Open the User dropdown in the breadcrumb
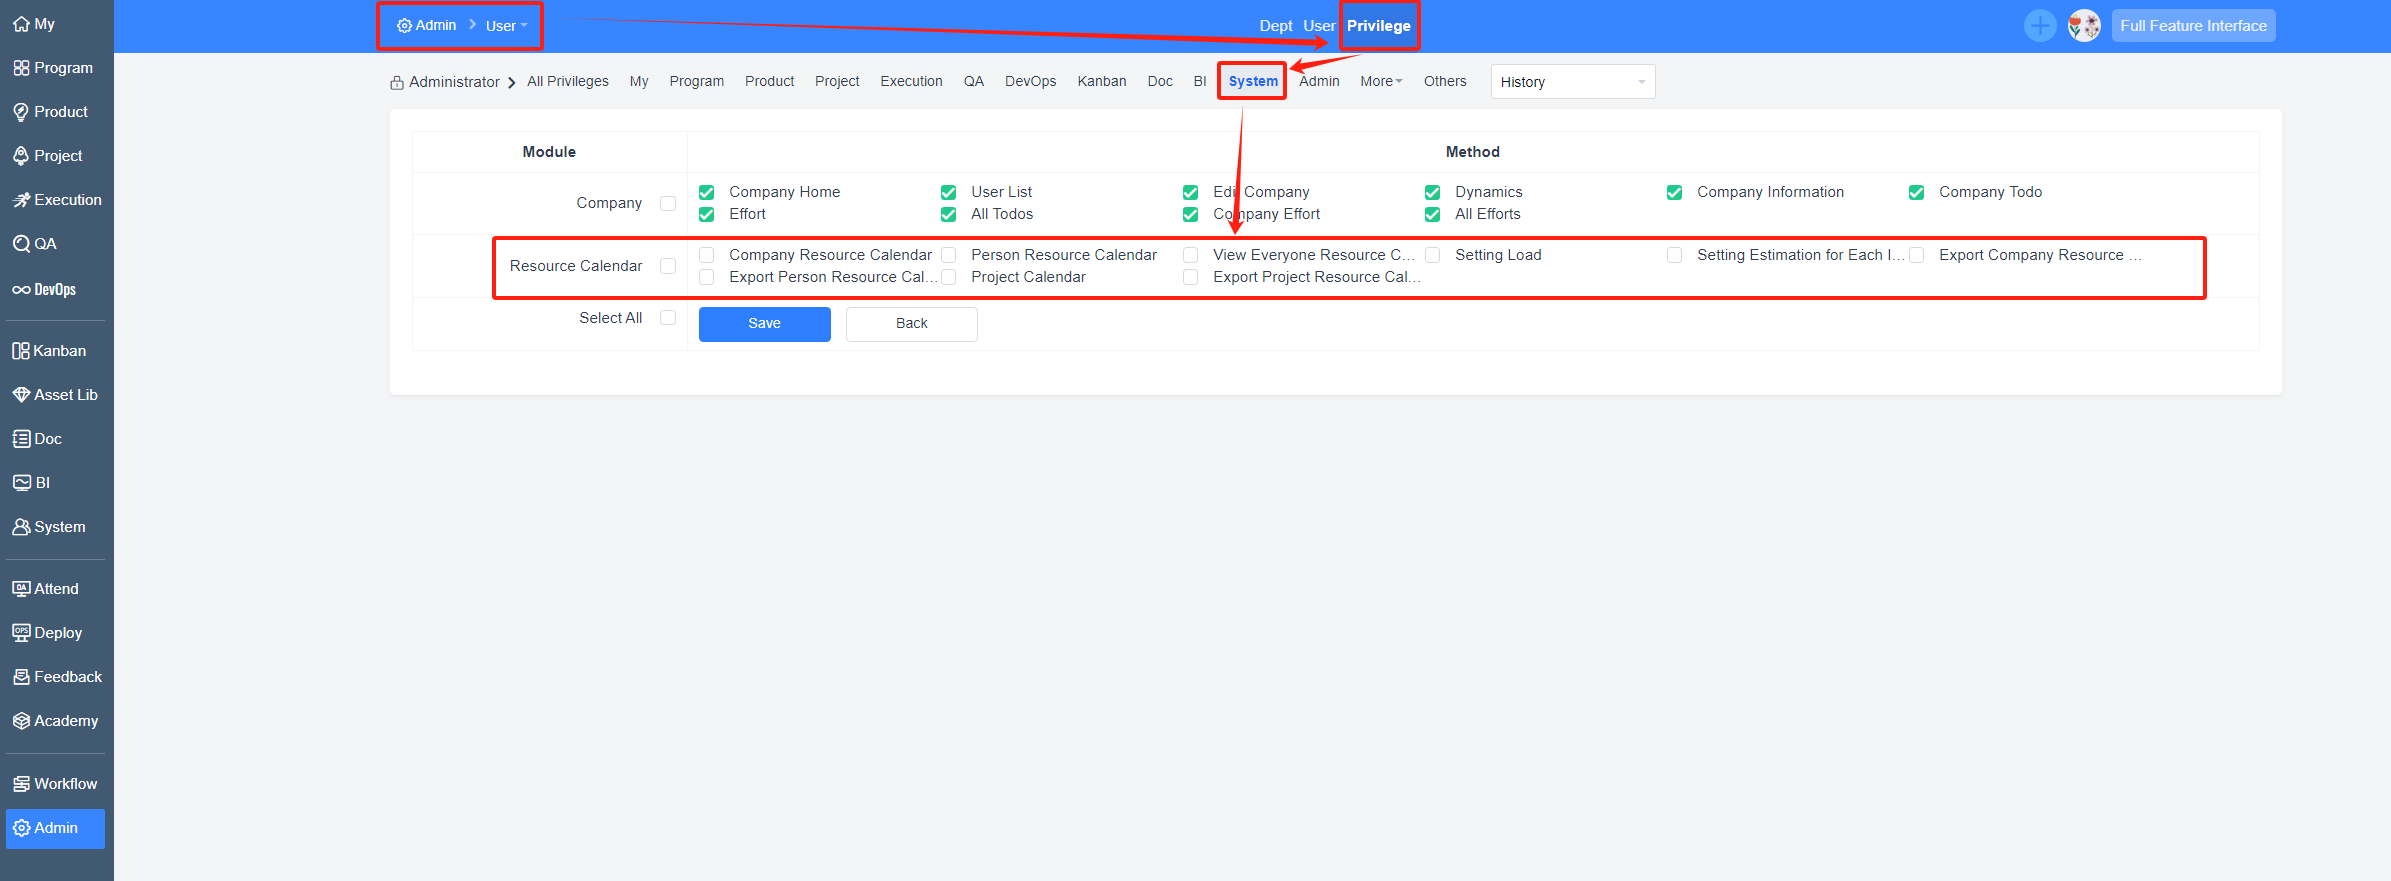The image size is (2391, 881). click(506, 26)
